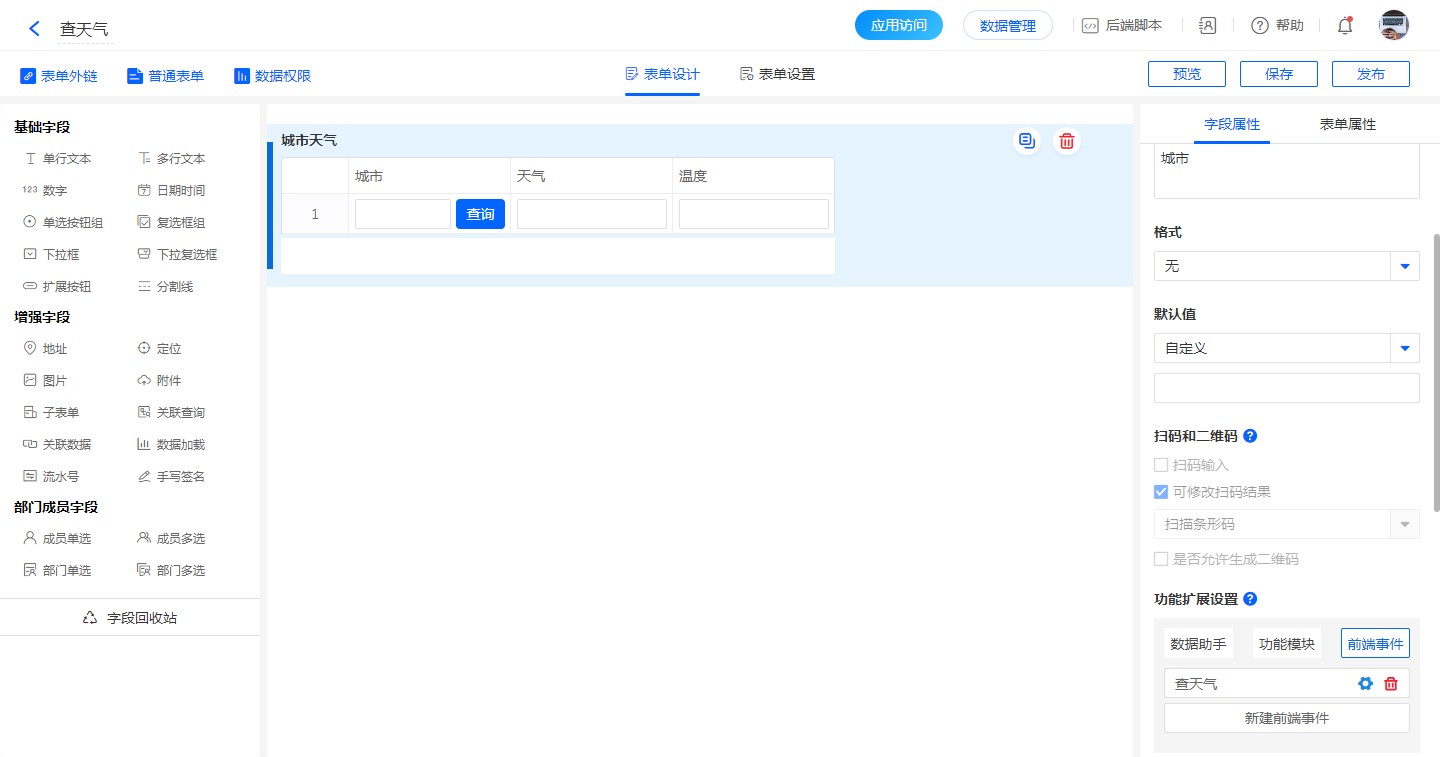Image resolution: width=1440 pixels, height=757 pixels.
Task: Delete the 查天气 front-end event
Action: tap(1391, 684)
